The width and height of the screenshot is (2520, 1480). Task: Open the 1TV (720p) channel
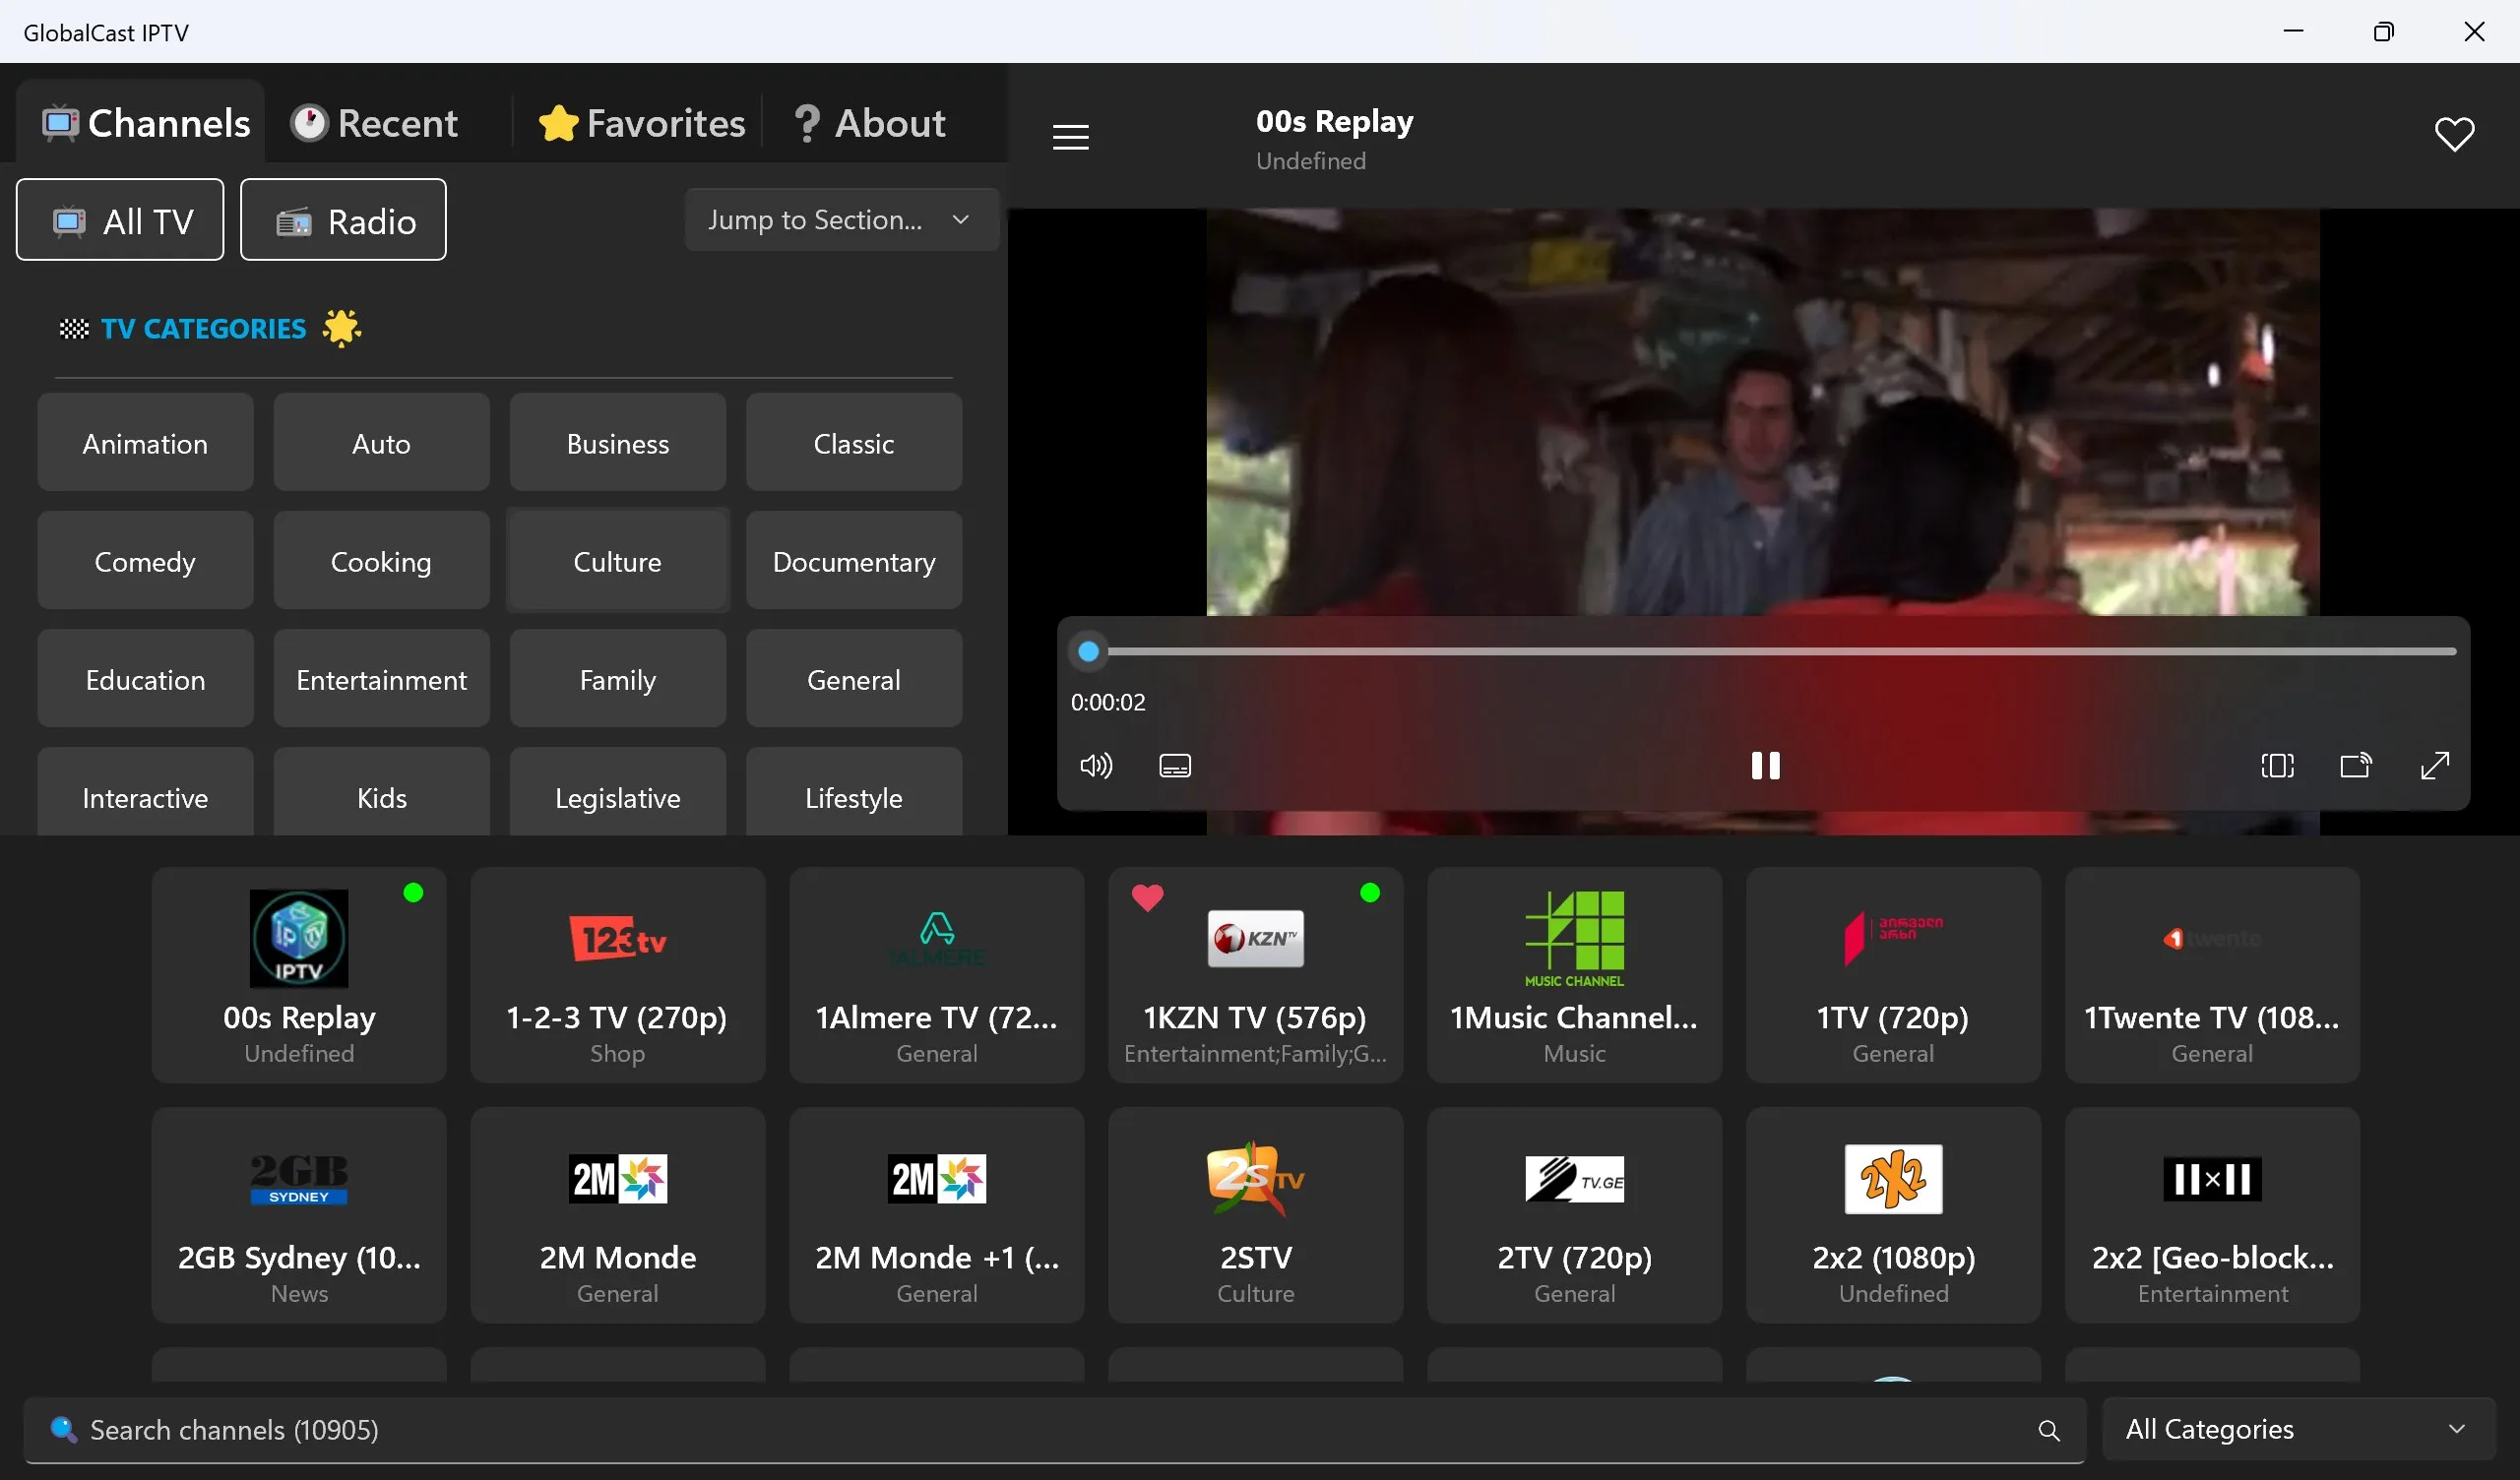1893,975
